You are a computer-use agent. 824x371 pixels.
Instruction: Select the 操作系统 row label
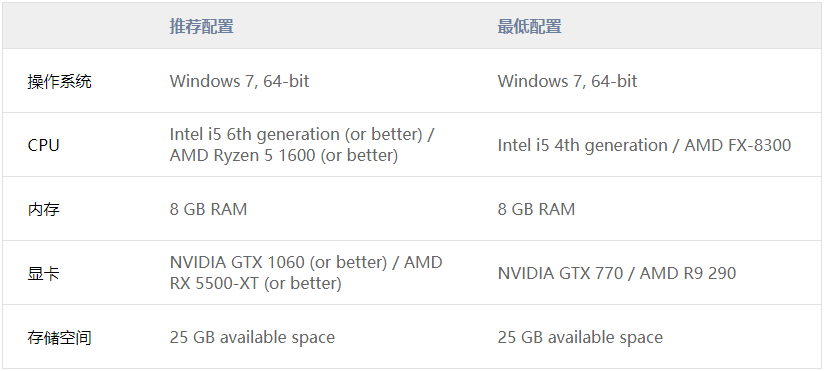pos(59,81)
